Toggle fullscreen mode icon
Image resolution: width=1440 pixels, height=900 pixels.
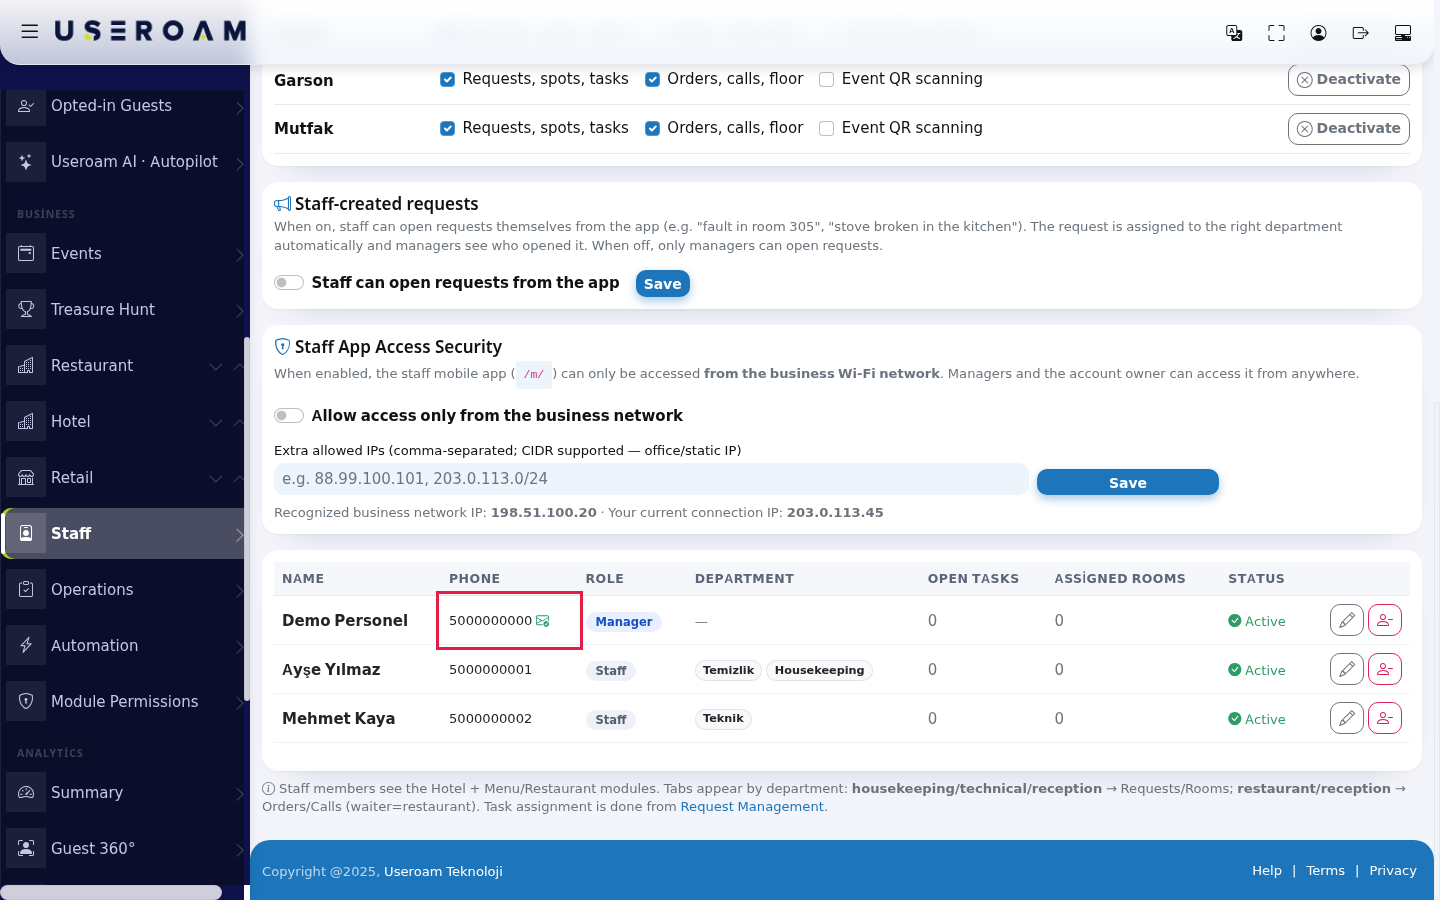(1276, 33)
